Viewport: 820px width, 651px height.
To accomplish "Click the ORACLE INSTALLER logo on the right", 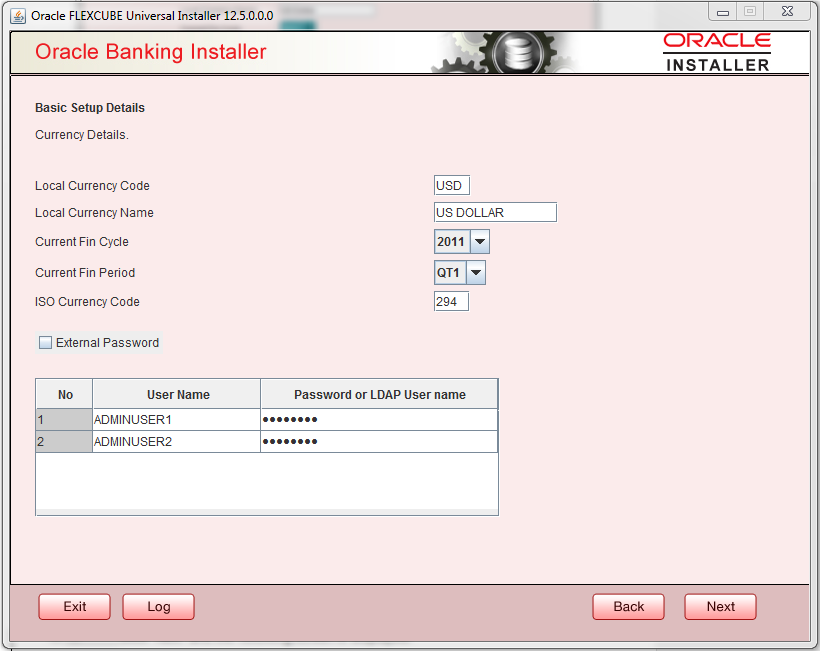I will point(716,51).
